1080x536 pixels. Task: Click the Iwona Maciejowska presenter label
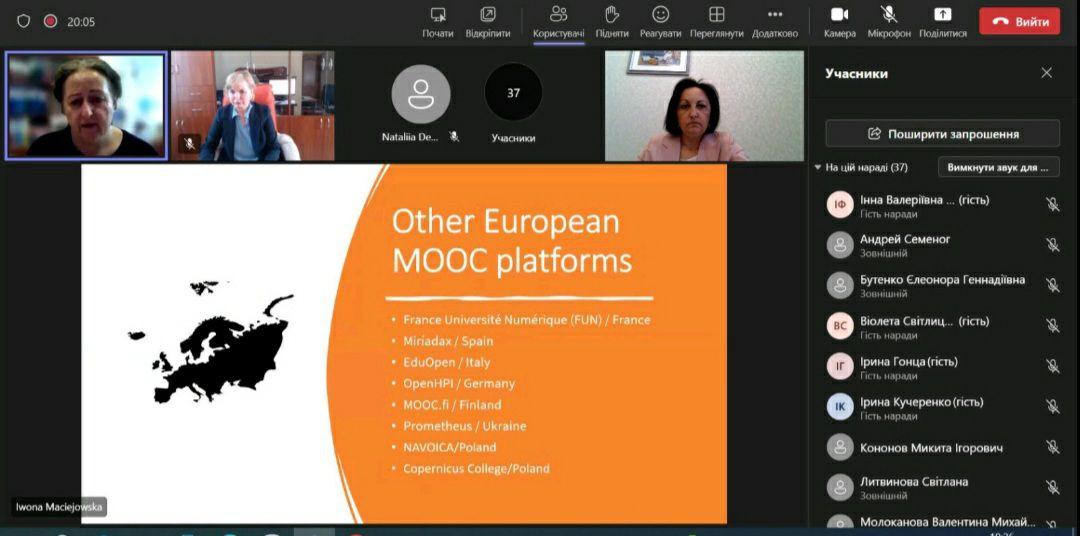tap(59, 508)
